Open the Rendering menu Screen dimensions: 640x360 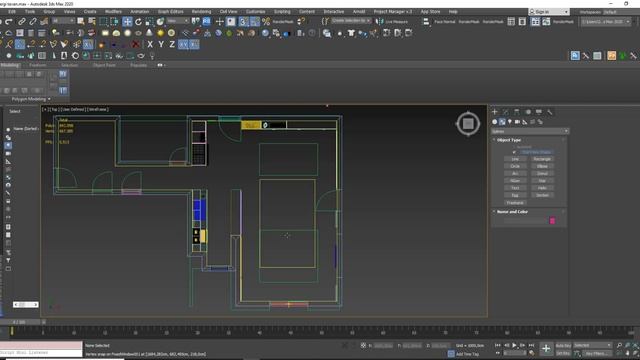coord(201,11)
